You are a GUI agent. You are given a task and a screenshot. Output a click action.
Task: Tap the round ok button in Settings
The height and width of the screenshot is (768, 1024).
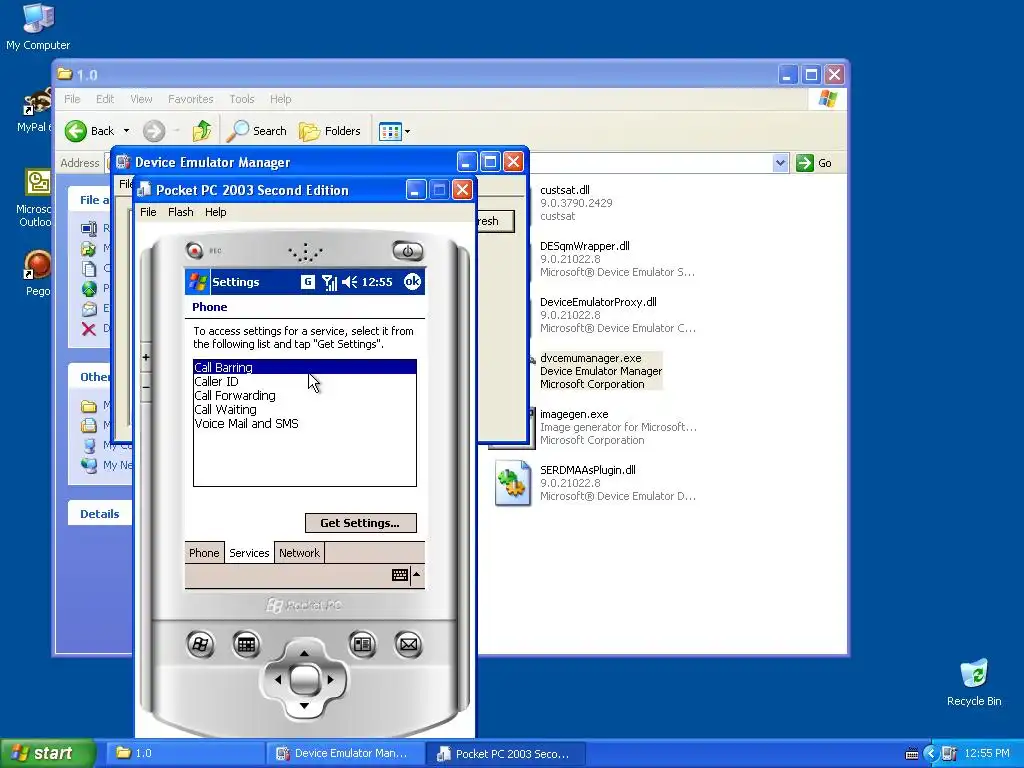[412, 281]
